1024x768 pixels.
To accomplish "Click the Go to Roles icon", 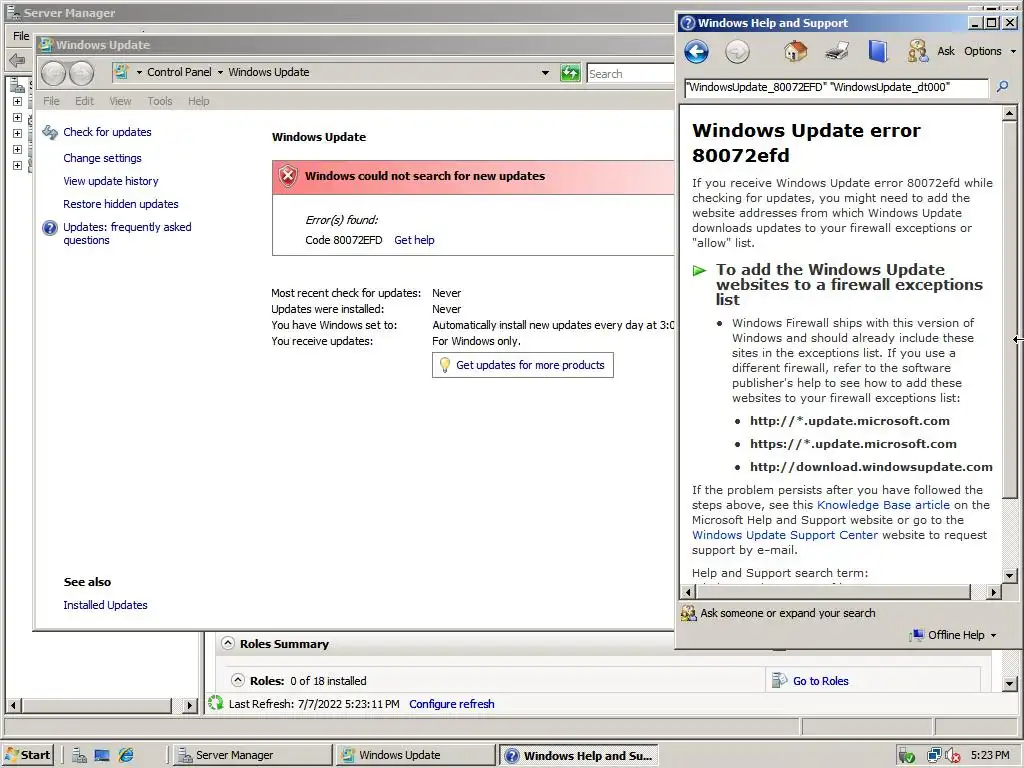I will point(779,680).
